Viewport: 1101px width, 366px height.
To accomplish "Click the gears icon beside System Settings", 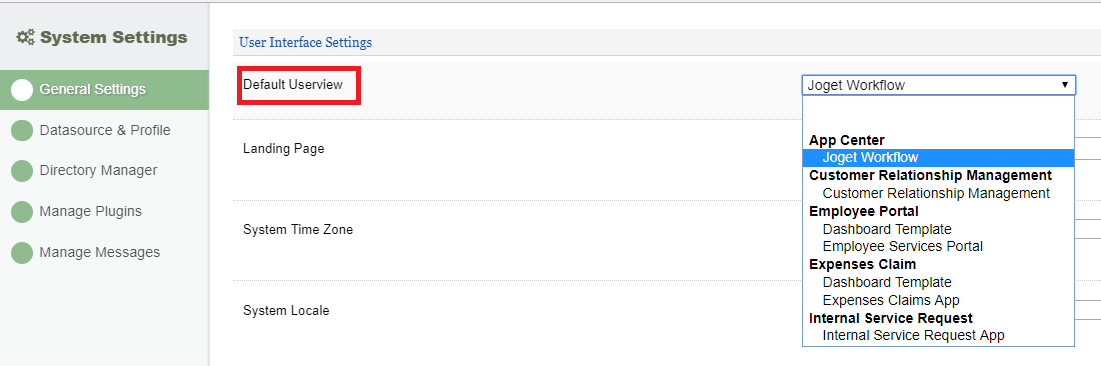I will click(x=26, y=37).
